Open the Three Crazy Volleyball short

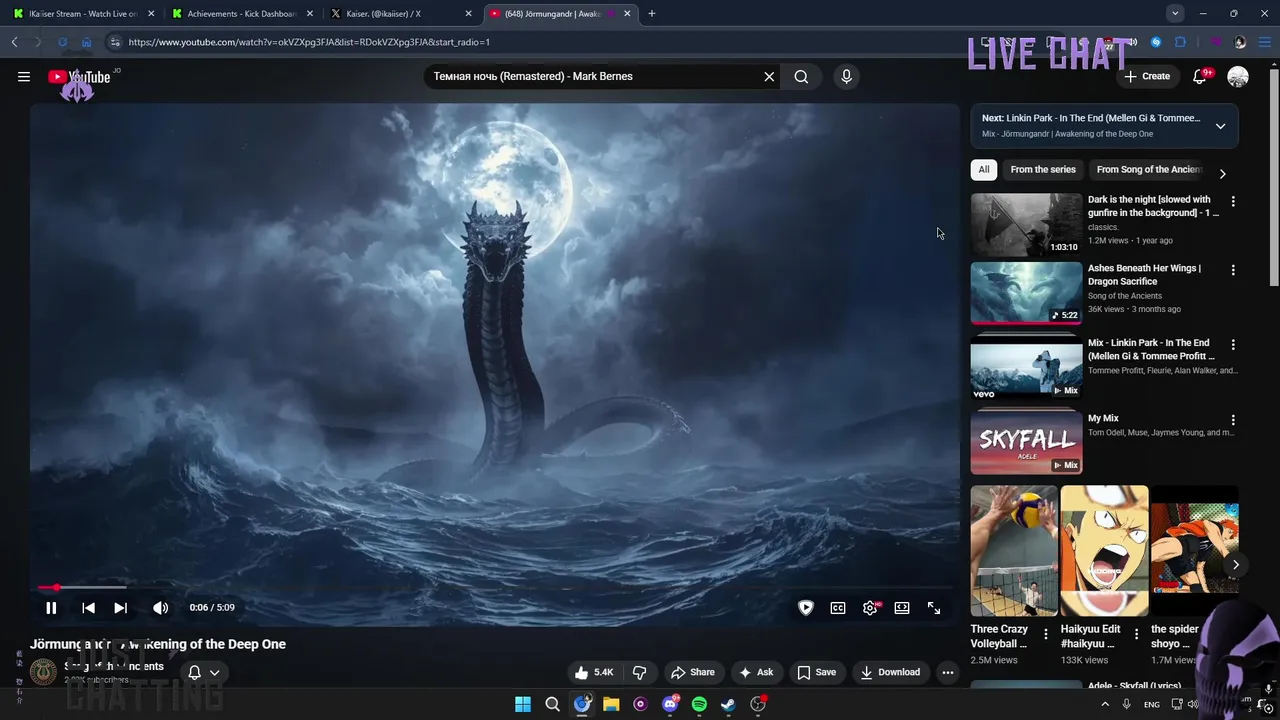pos(1014,551)
